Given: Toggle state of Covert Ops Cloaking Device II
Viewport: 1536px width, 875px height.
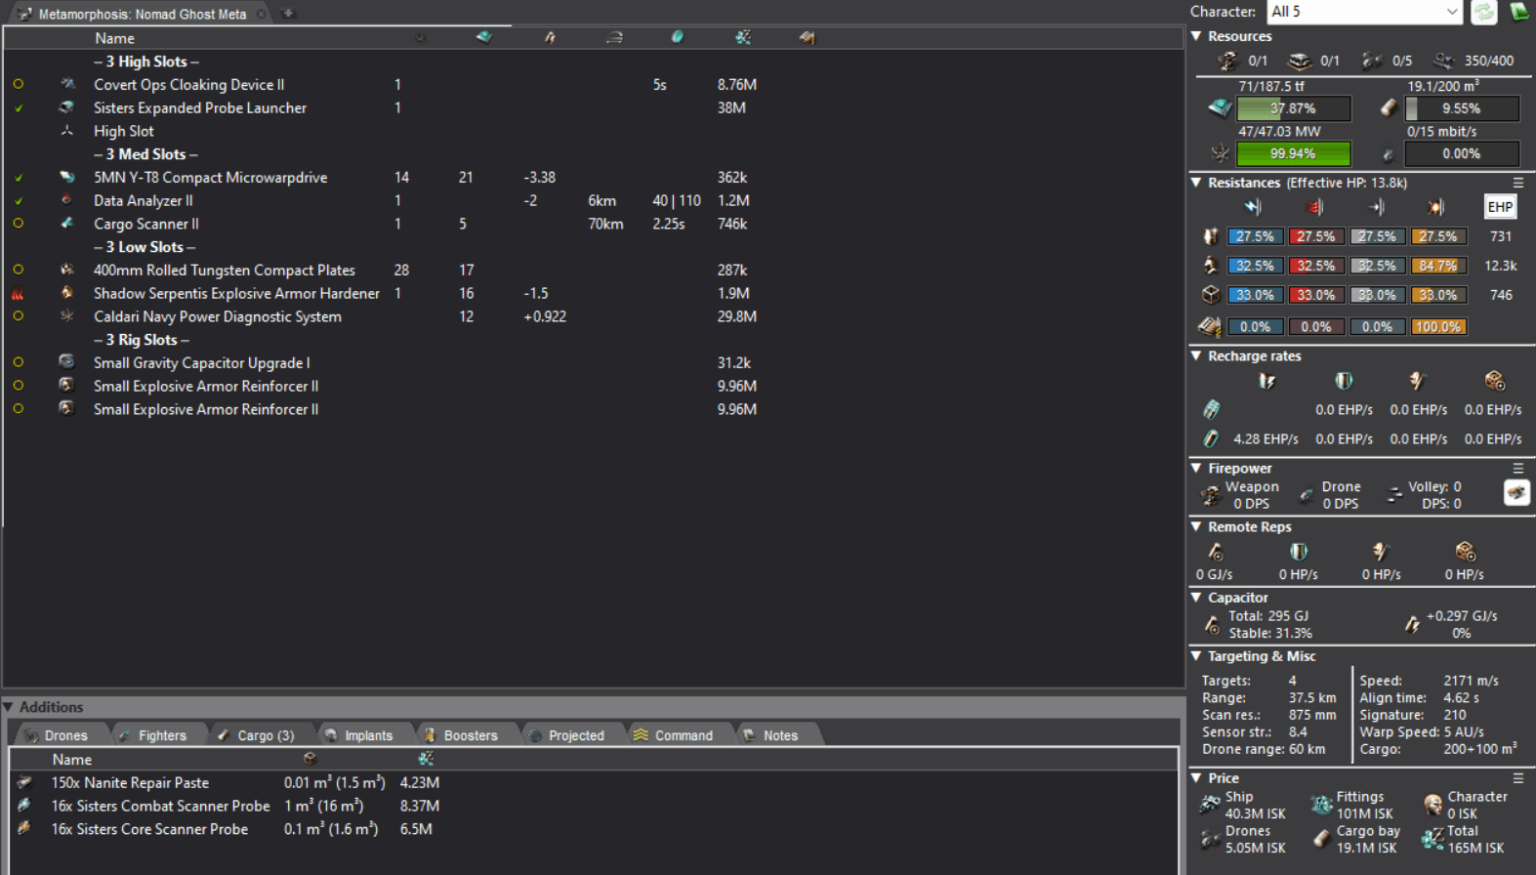Looking at the screenshot, I should 18,85.
